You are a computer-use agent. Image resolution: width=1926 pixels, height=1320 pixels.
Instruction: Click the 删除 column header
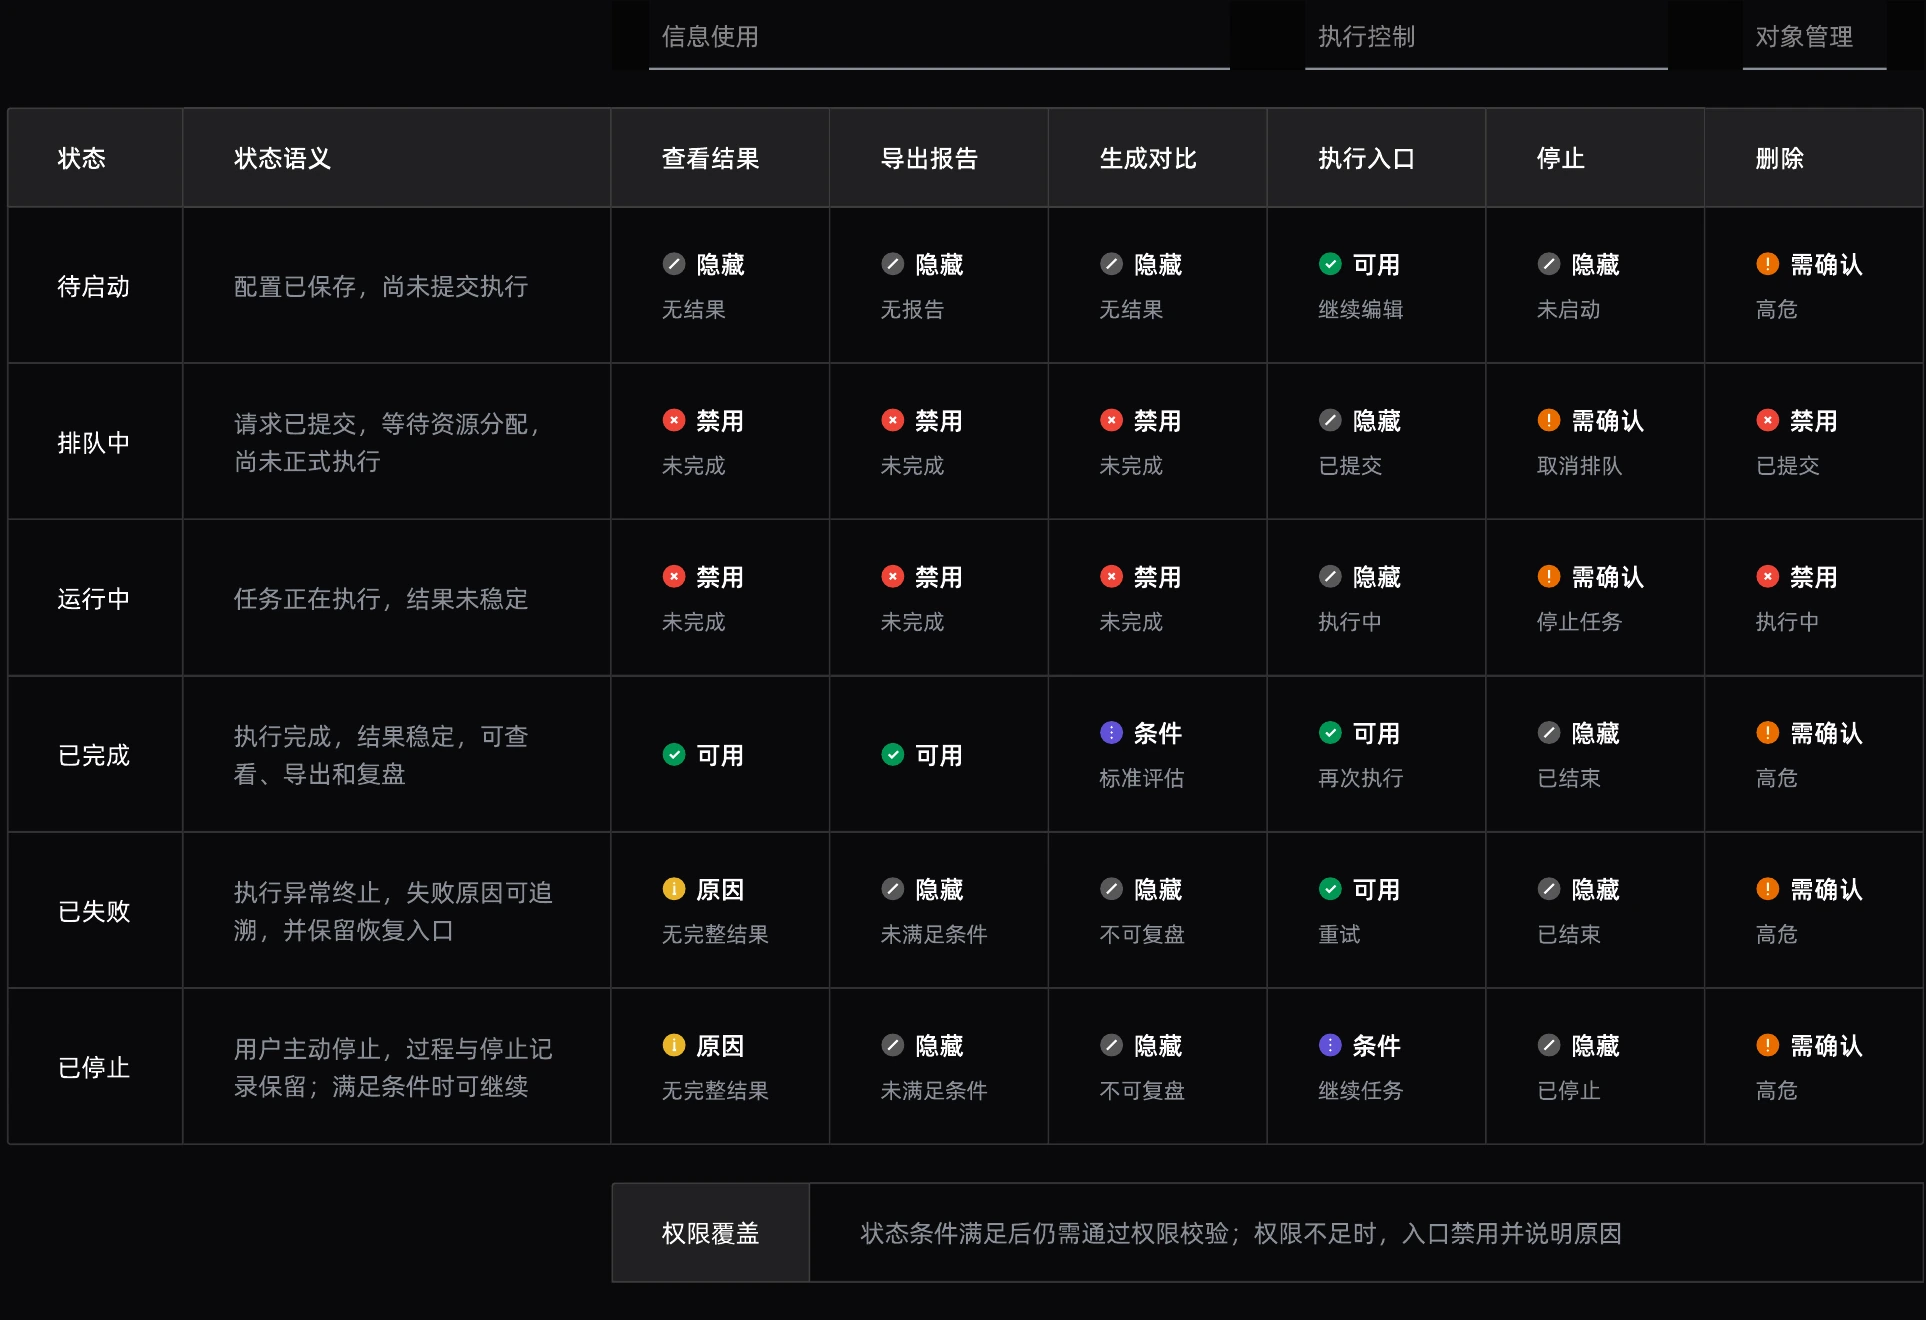click(1814, 158)
